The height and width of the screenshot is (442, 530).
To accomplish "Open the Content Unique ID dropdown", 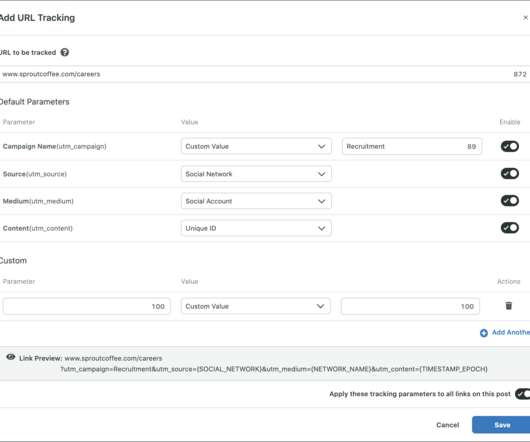I will [x=256, y=228].
